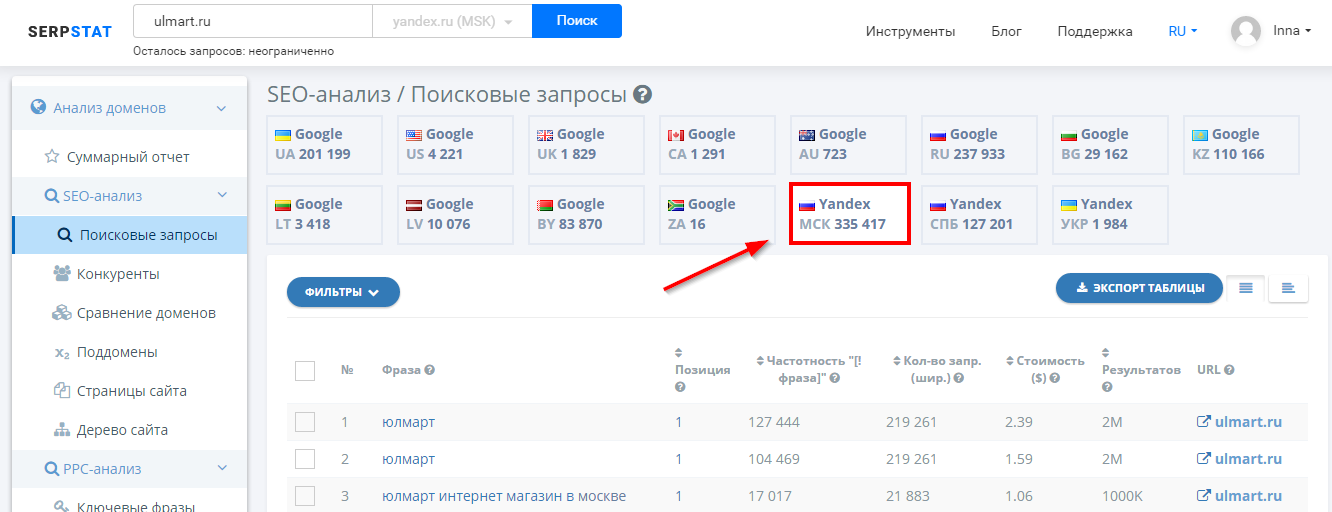Screen dimensions: 1332x512
Task: Click the globe icon for Анализ доменов
Action: coord(38,107)
